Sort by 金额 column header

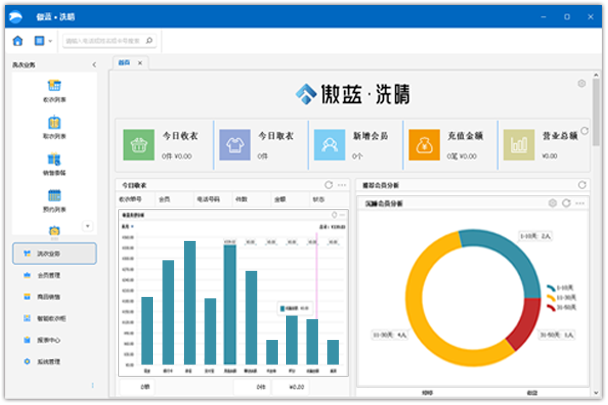coord(280,199)
